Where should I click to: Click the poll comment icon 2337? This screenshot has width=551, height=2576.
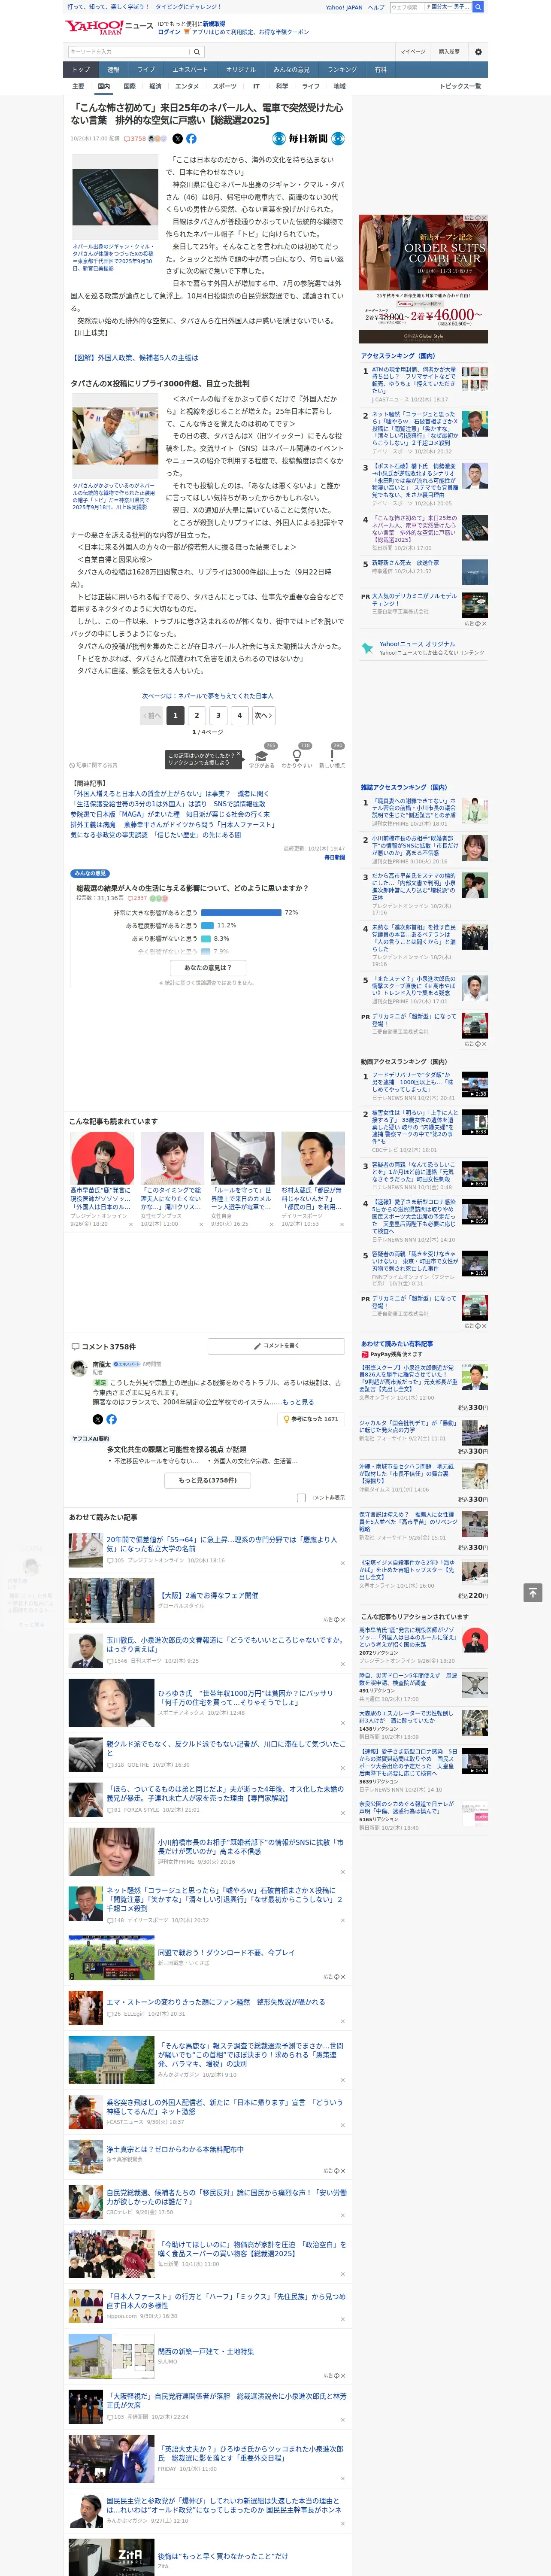click(x=137, y=898)
